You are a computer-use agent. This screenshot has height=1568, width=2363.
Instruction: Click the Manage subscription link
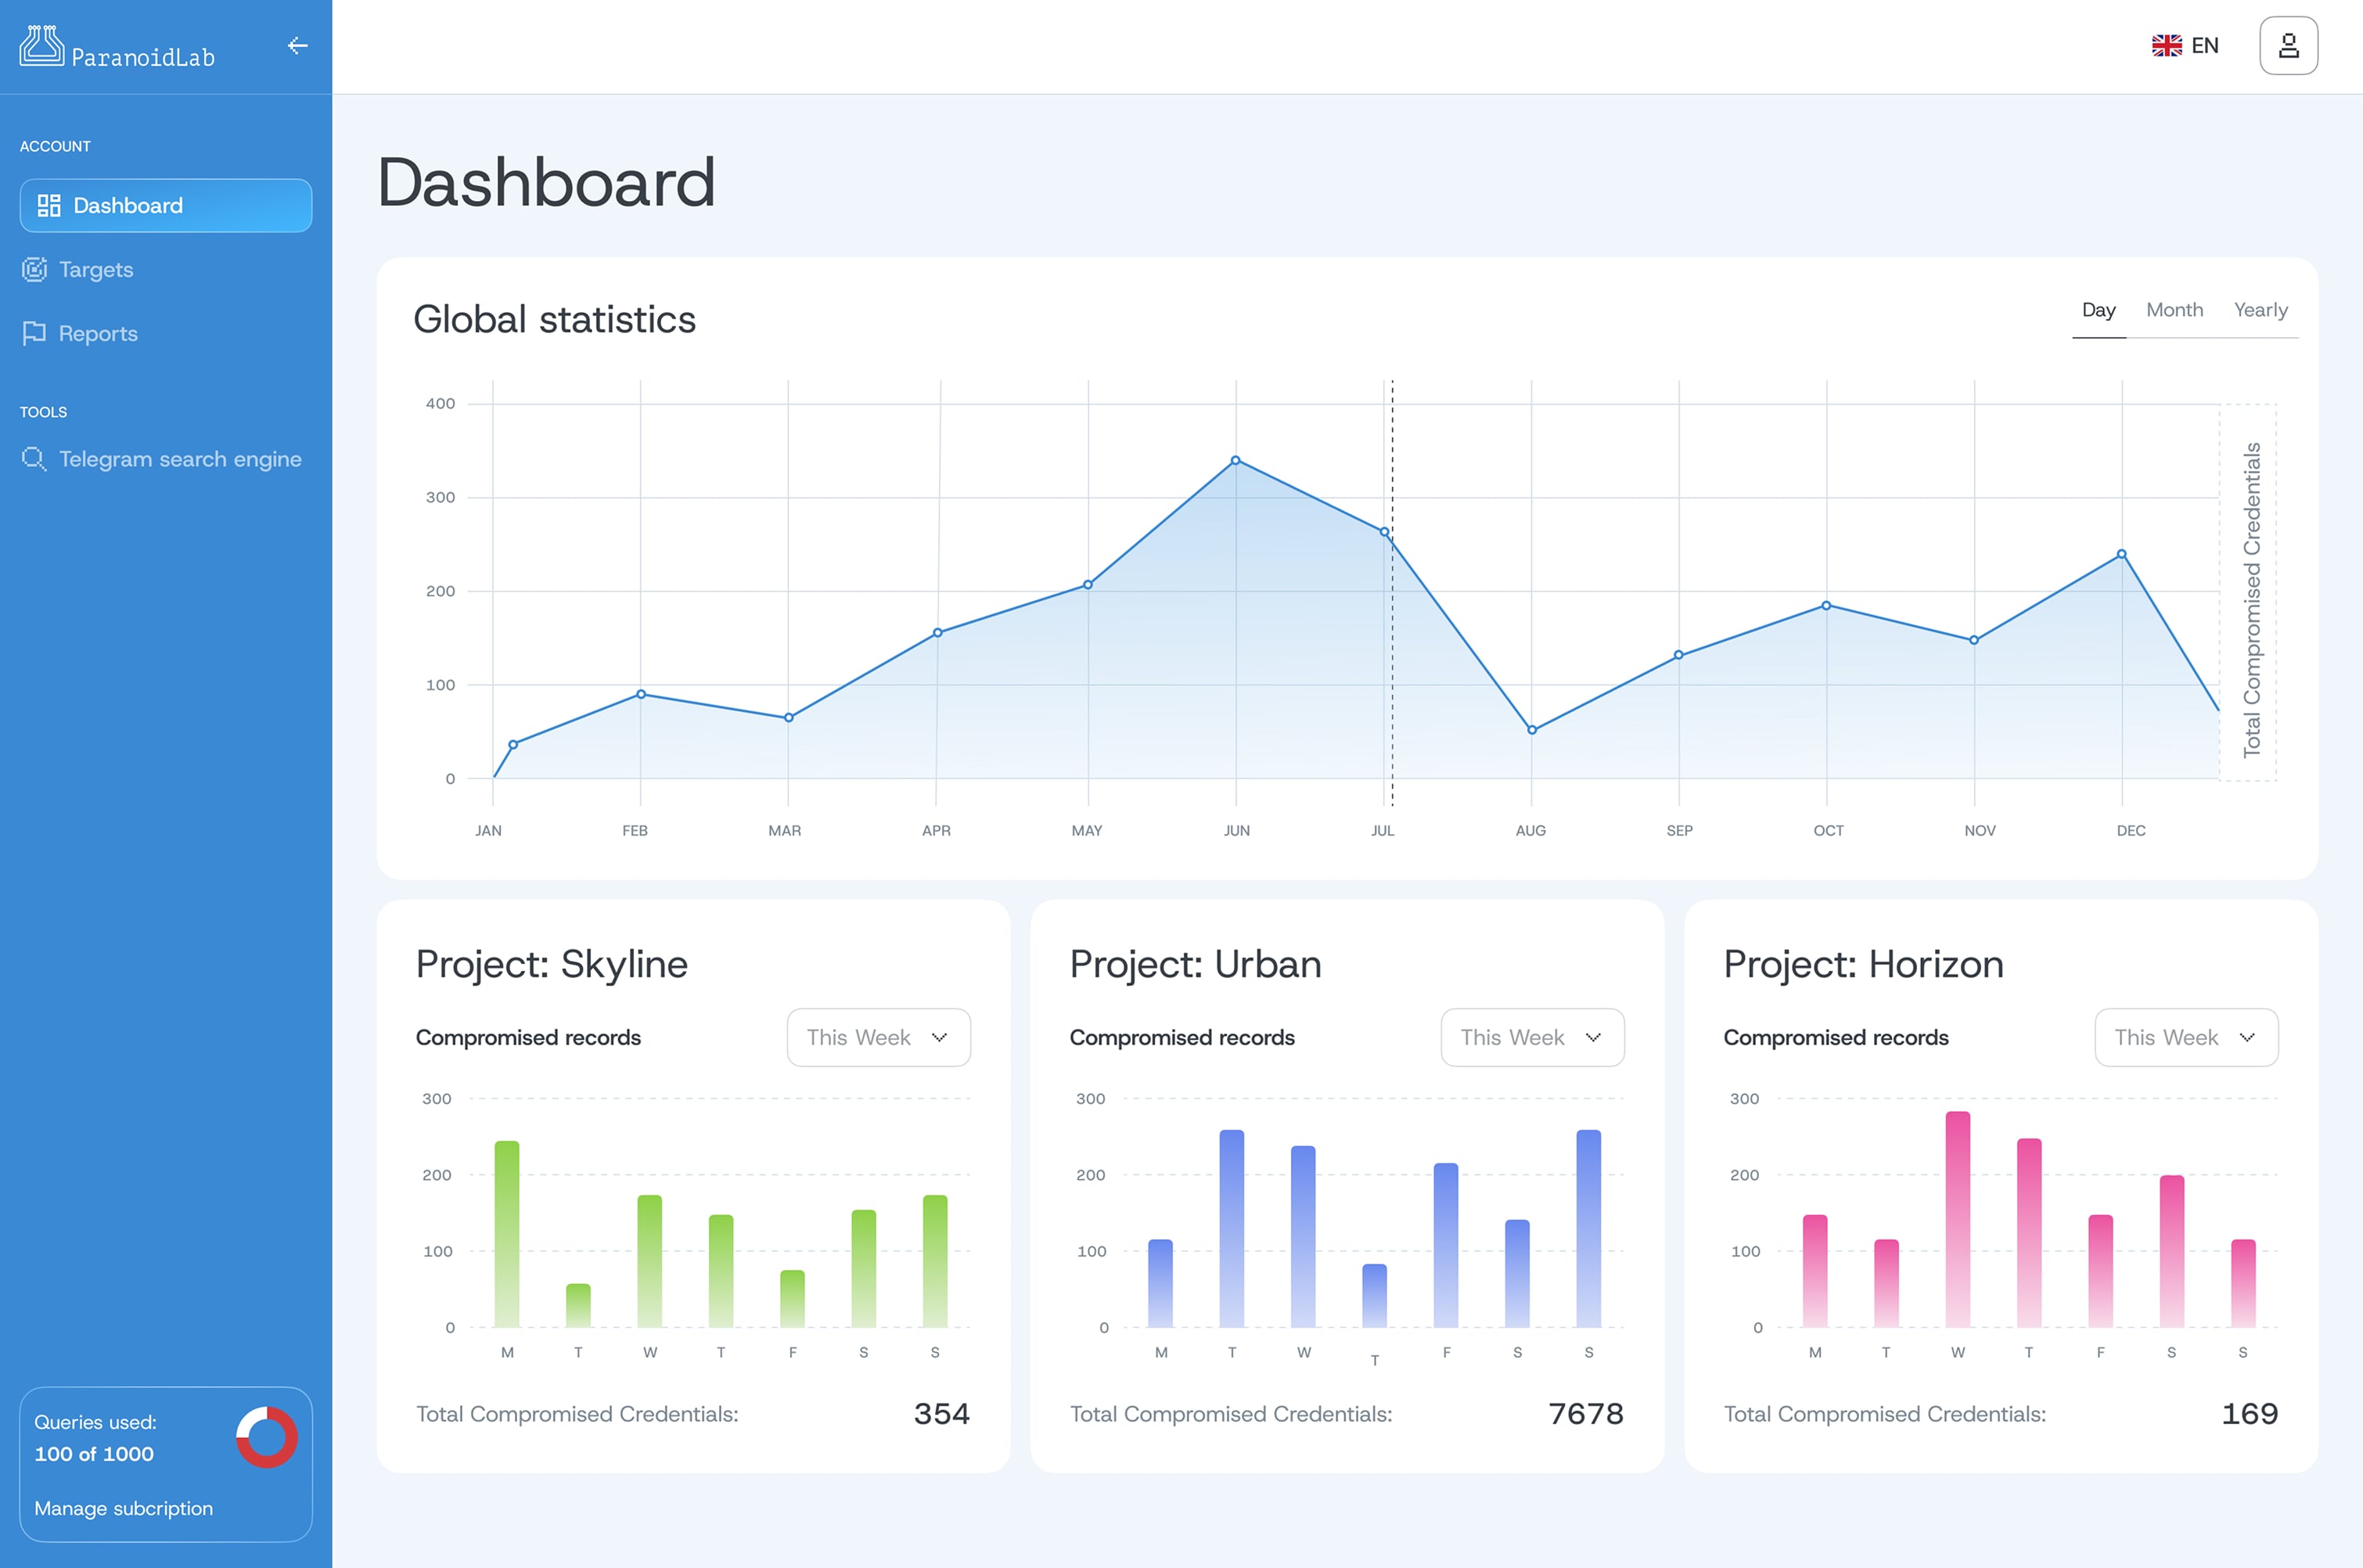[123, 1508]
